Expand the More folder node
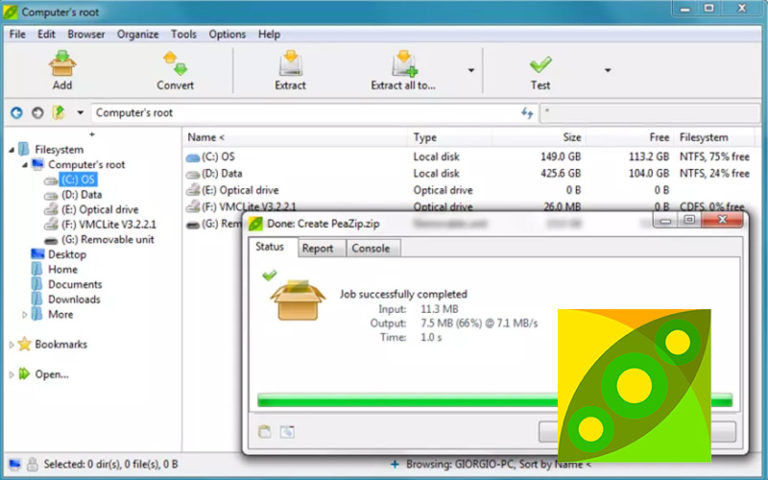The image size is (768, 480). point(25,315)
